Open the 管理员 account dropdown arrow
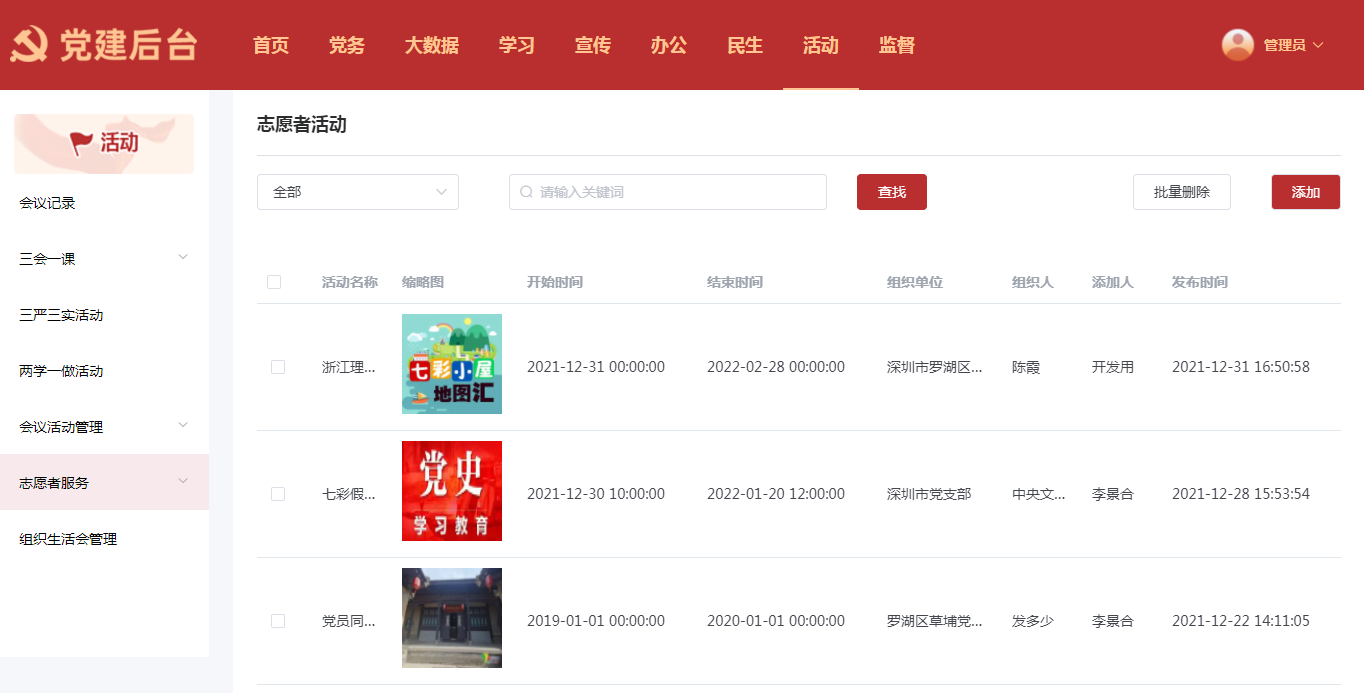The image size is (1364, 693). tap(1318, 45)
